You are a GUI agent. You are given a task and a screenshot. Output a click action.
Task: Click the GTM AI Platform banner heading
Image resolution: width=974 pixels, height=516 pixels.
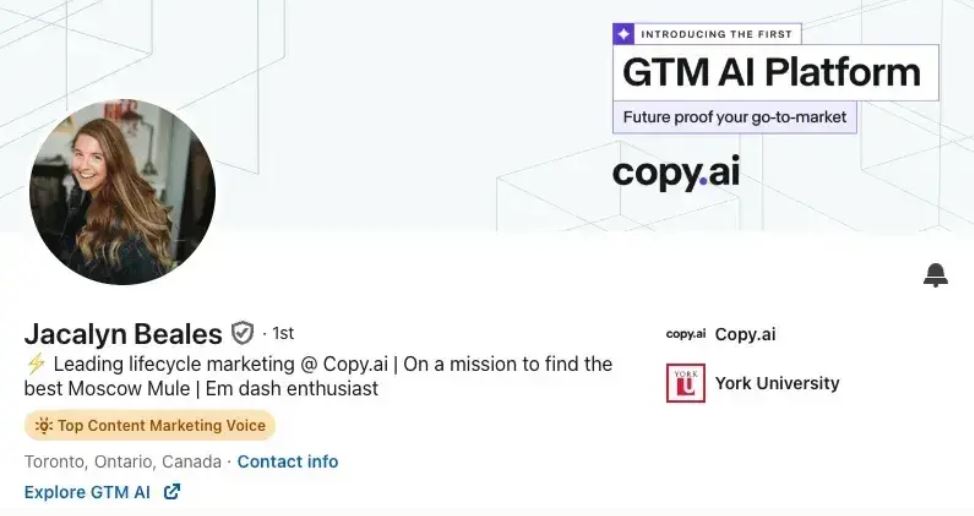tap(771, 72)
